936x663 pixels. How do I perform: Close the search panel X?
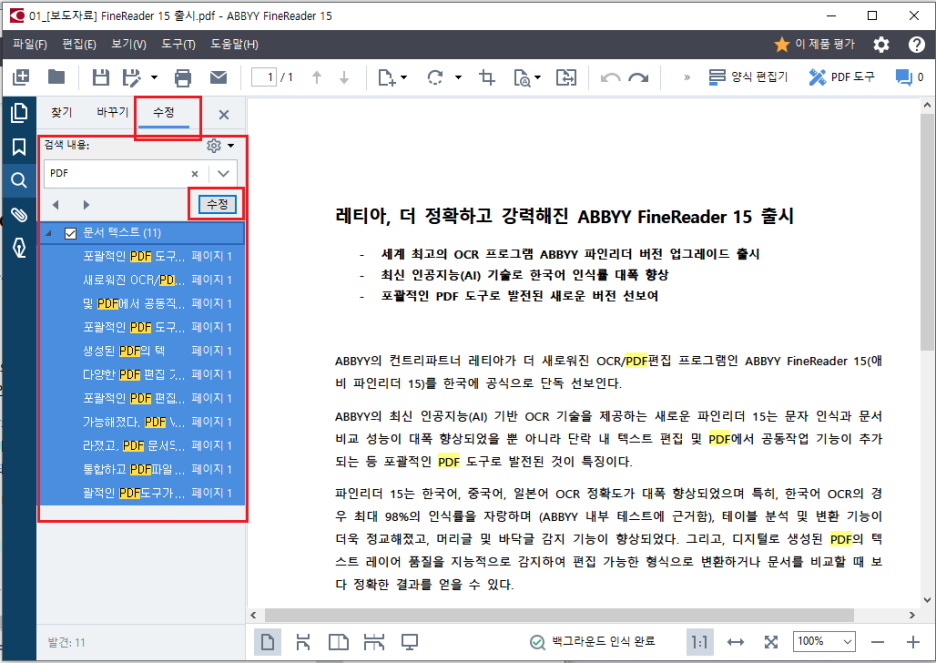point(224,115)
